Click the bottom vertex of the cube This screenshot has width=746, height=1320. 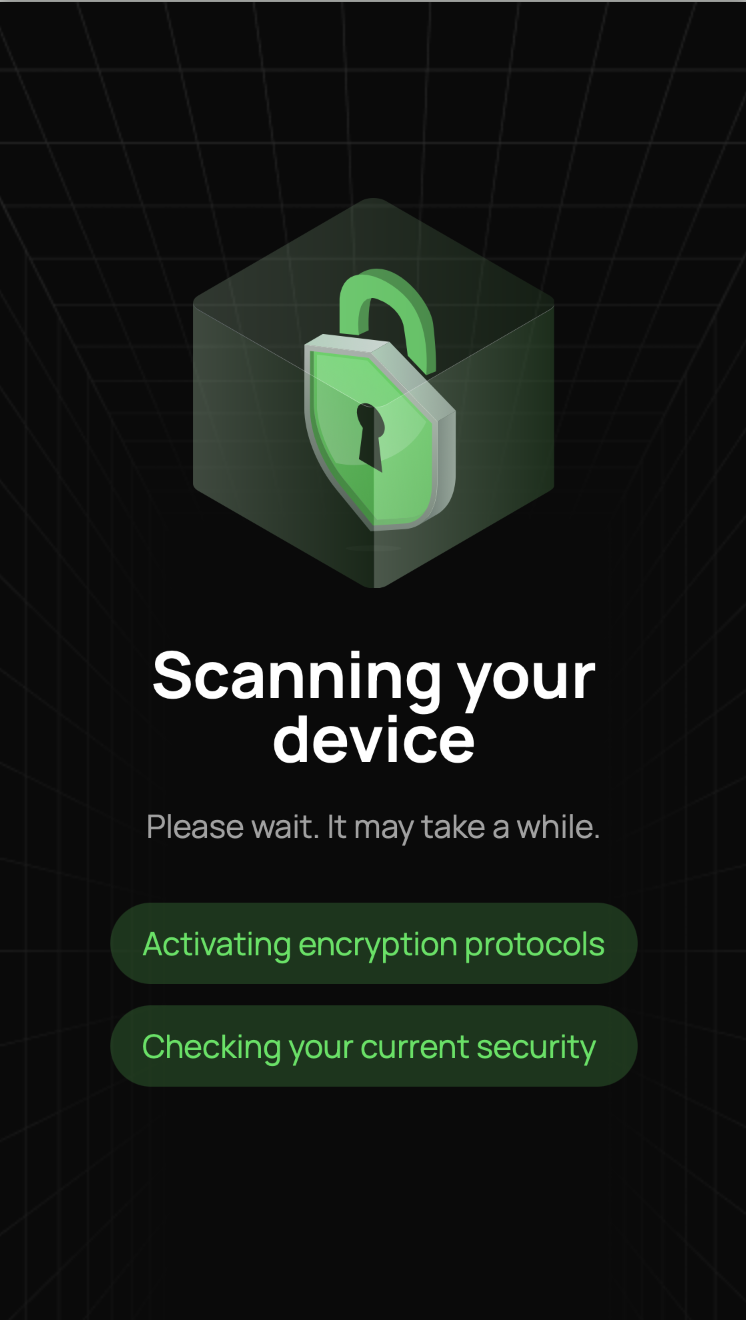tap(375, 583)
